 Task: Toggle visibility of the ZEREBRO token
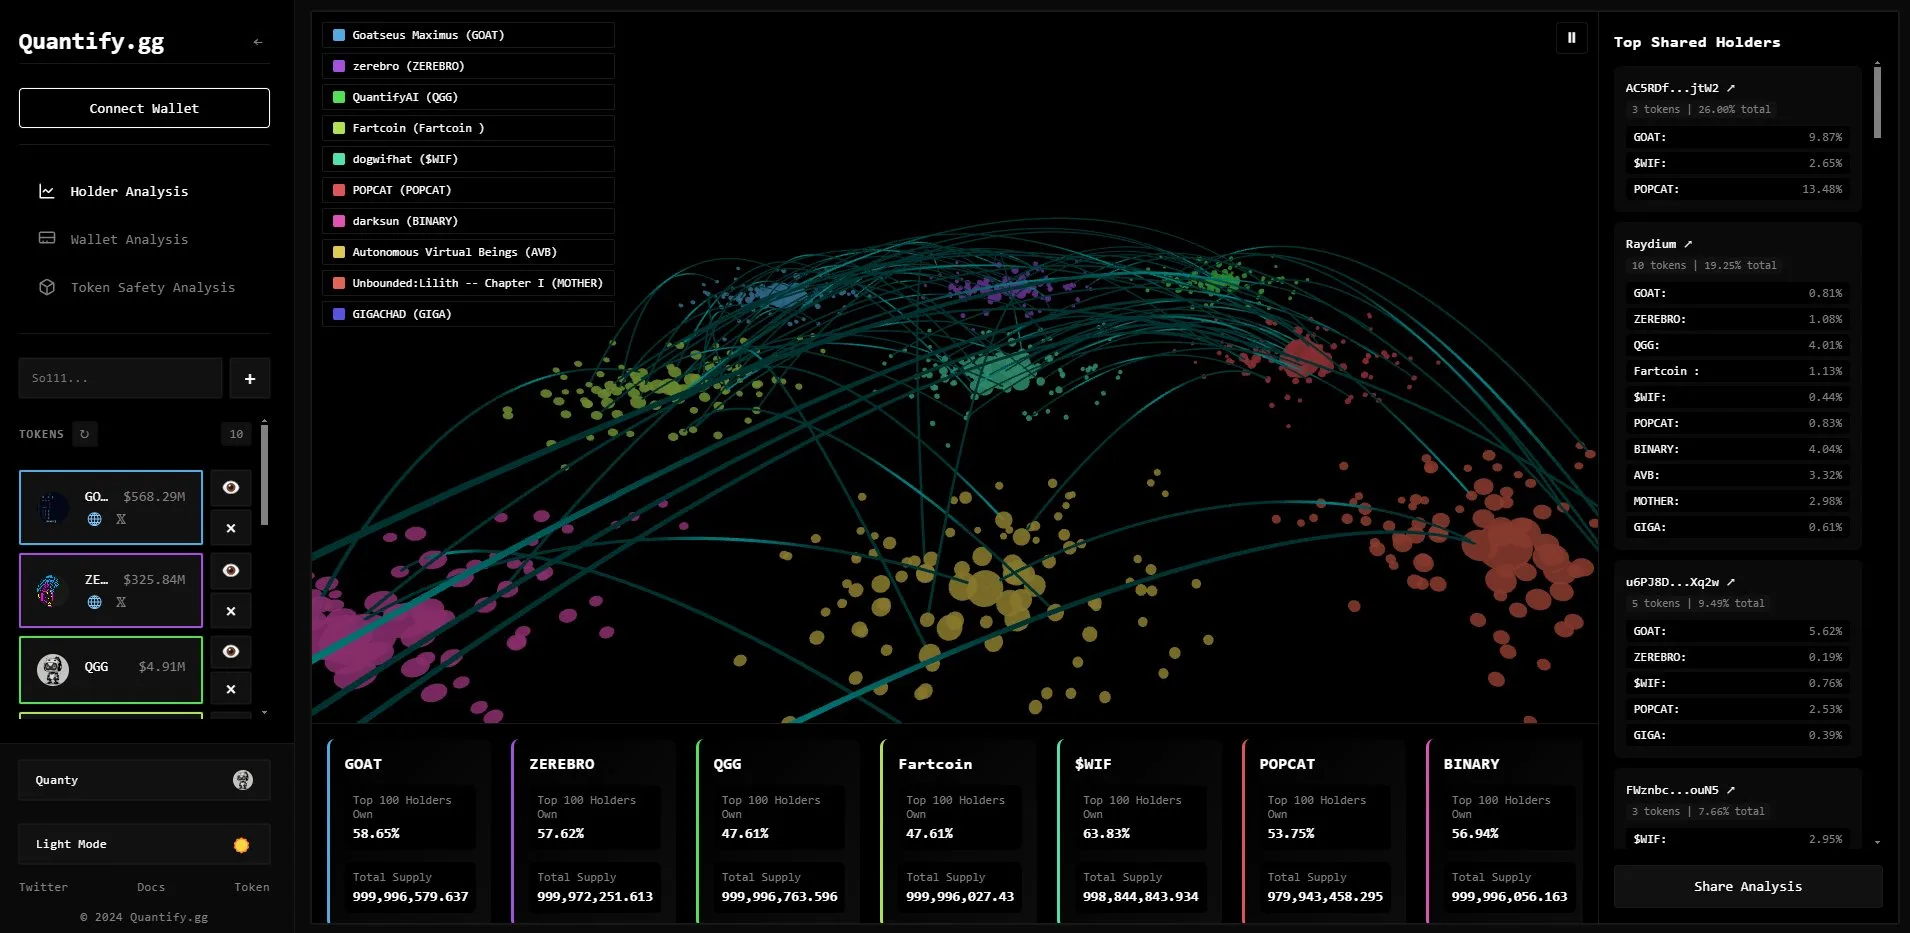[x=231, y=570]
